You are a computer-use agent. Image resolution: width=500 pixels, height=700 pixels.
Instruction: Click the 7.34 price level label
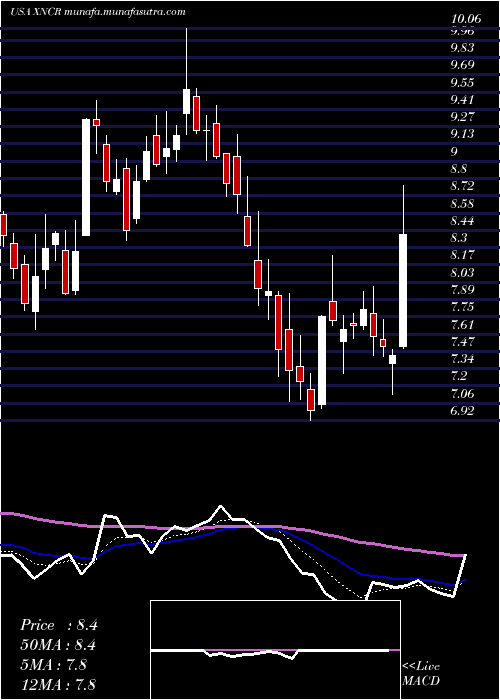click(x=462, y=359)
